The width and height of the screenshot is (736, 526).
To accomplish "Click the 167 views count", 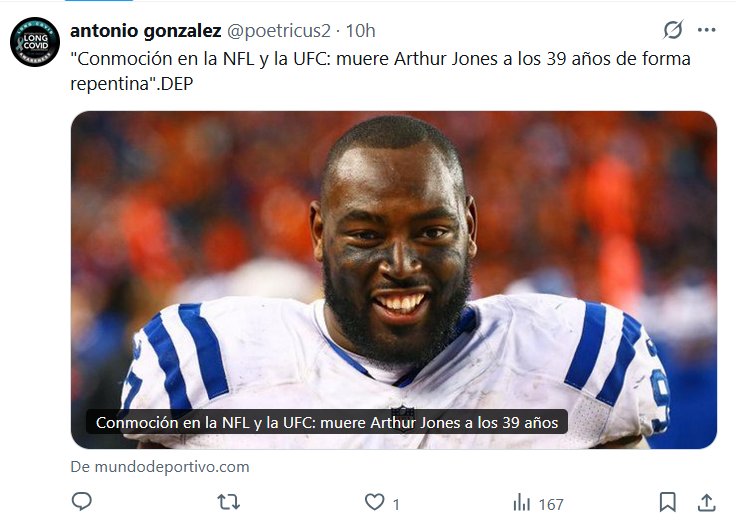I will pyautogui.click(x=551, y=504).
